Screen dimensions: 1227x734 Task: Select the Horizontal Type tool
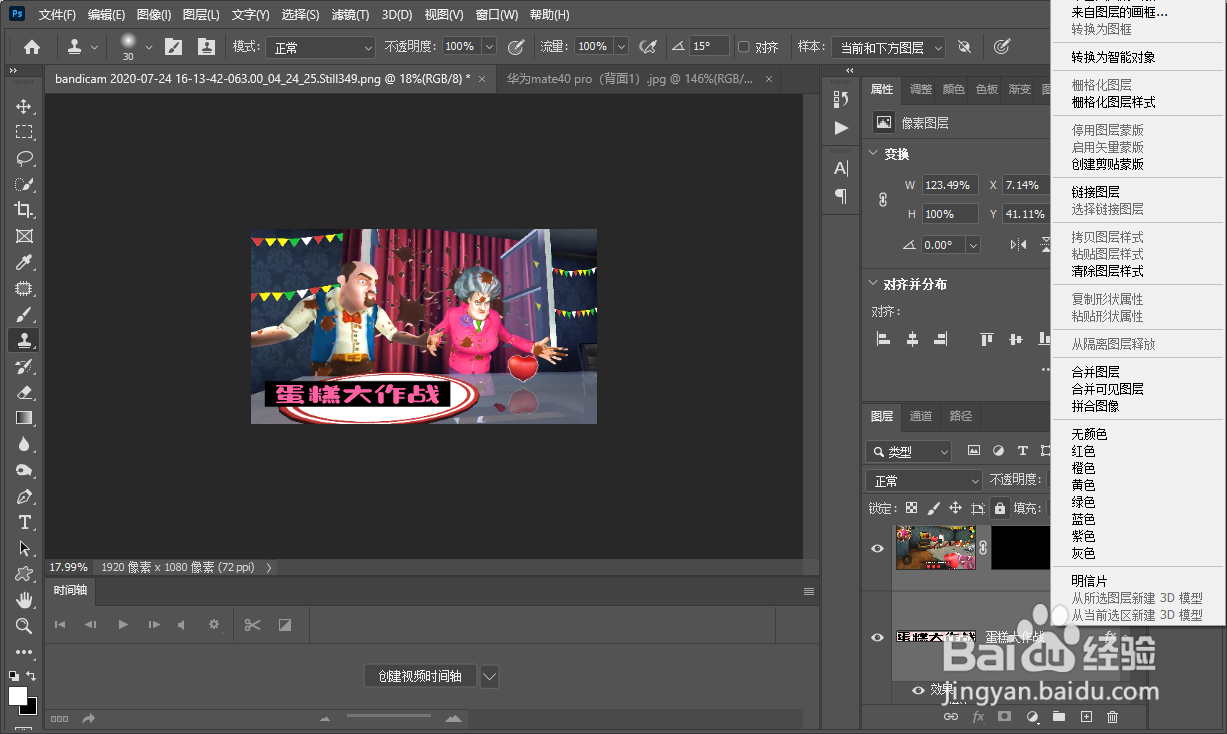tap(24, 522)
